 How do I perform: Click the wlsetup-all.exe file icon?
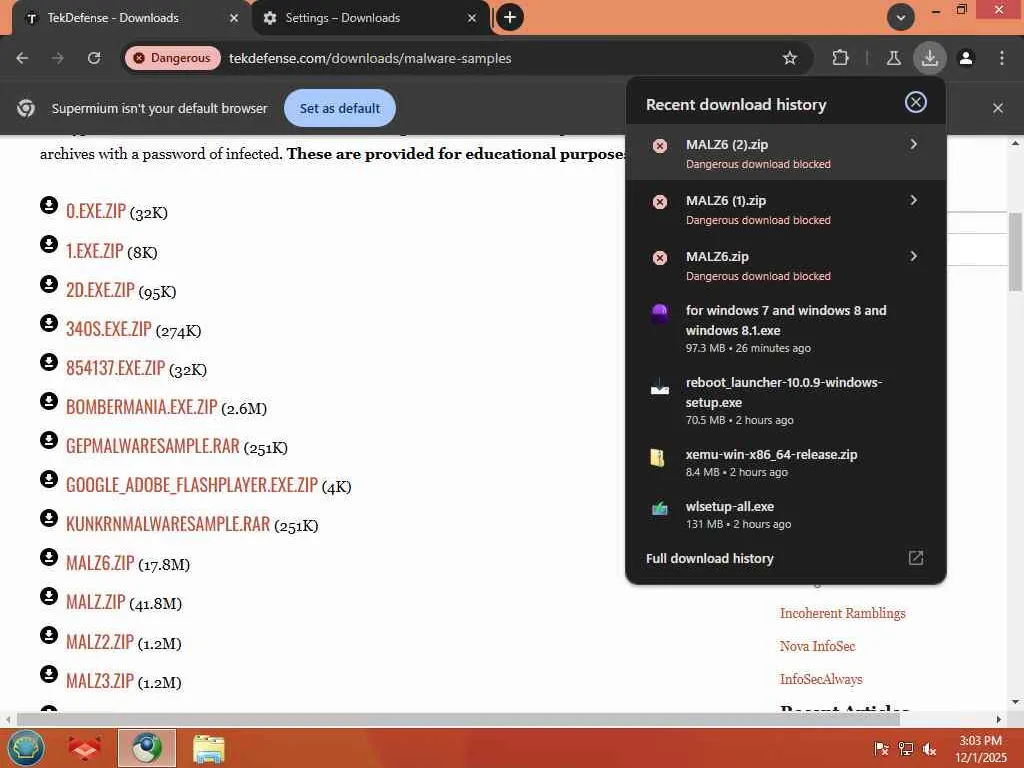tap(660, 508)
